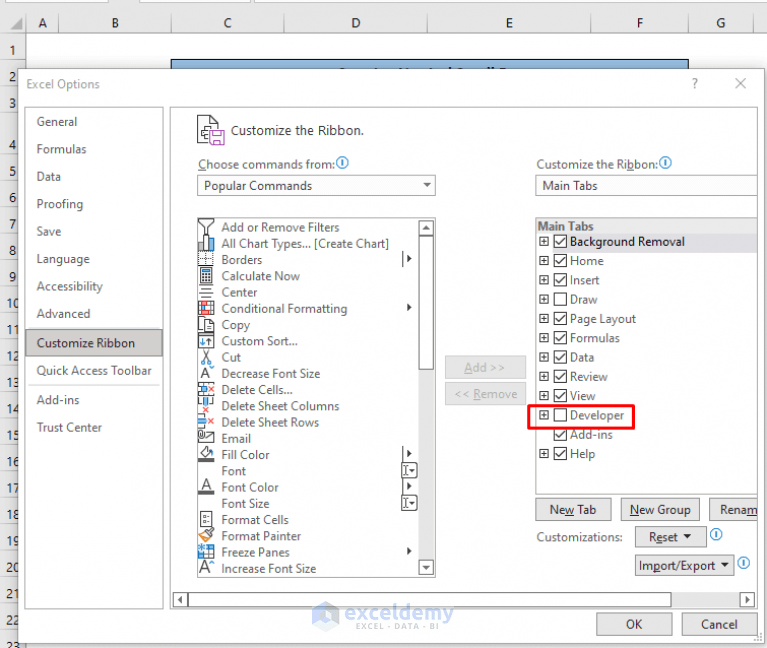Click the commands list scroll up arrow
The width and height of the screenshot is (767, 648).
(x=427, y=228)
